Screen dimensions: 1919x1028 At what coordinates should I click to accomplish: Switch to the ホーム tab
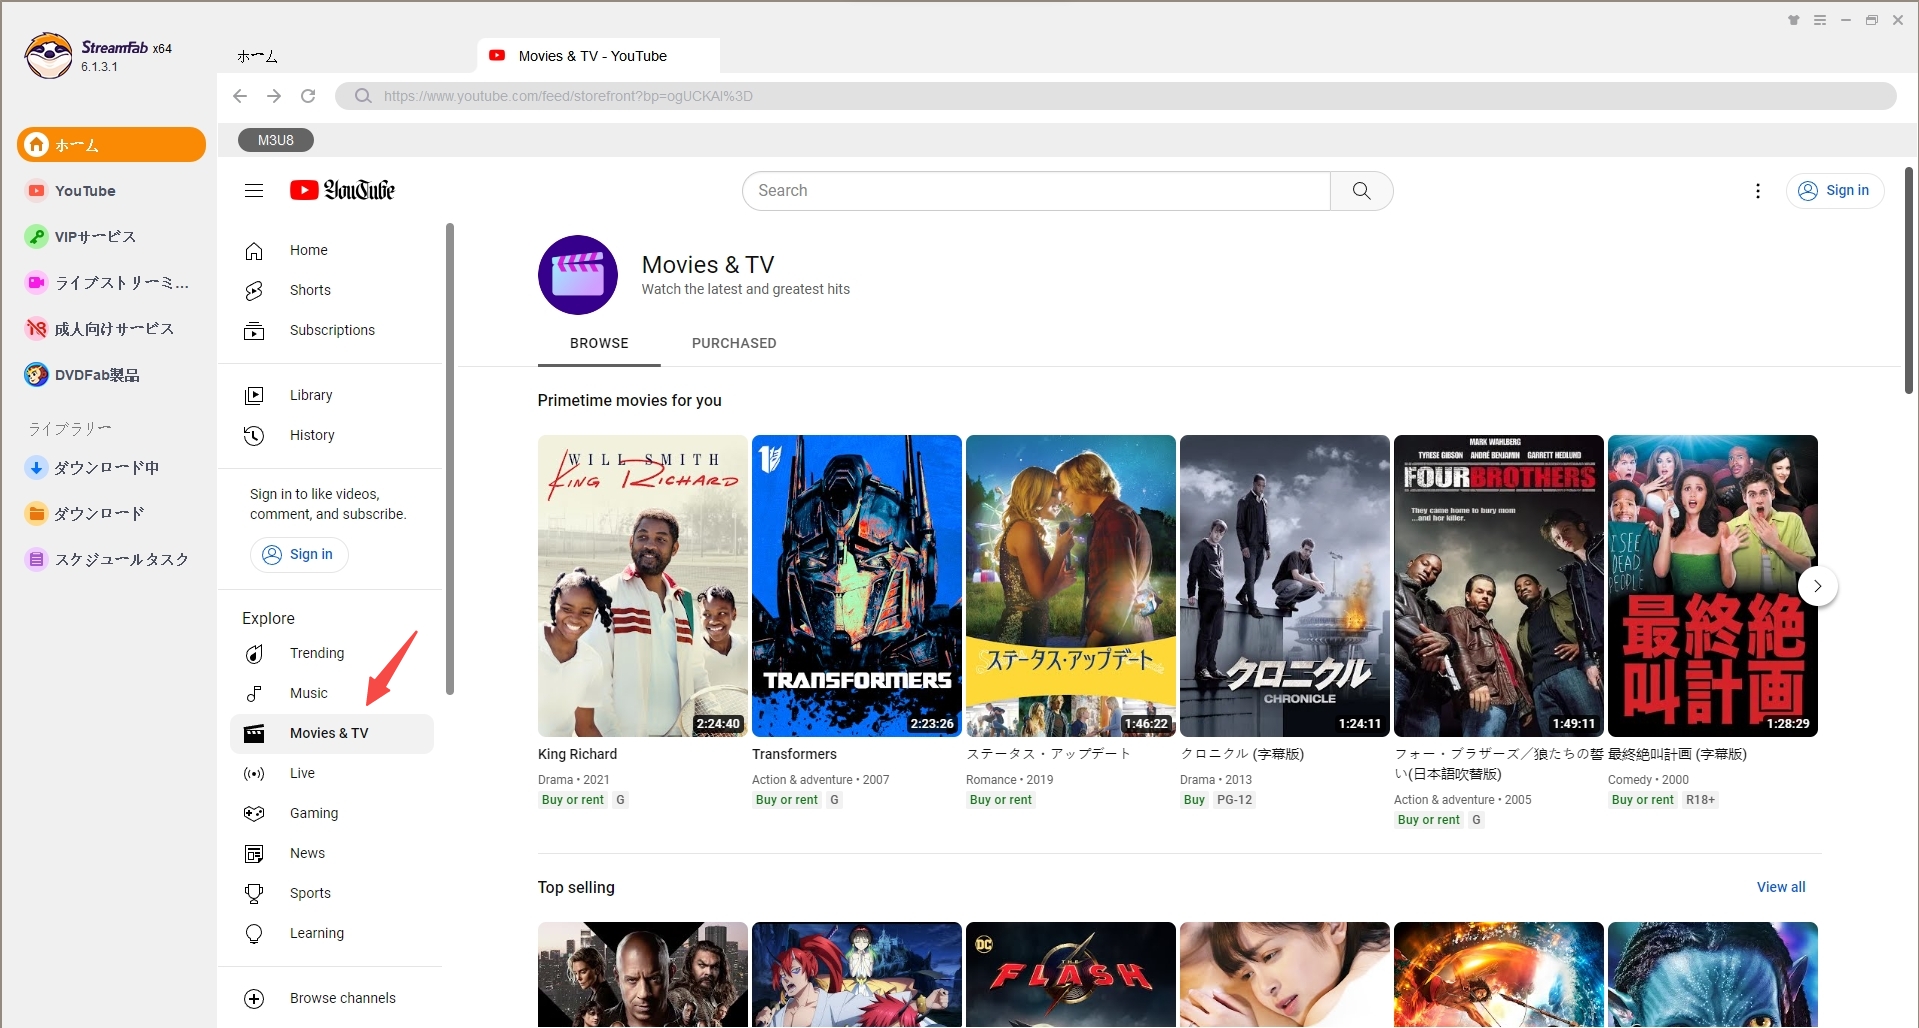point(258,56)
